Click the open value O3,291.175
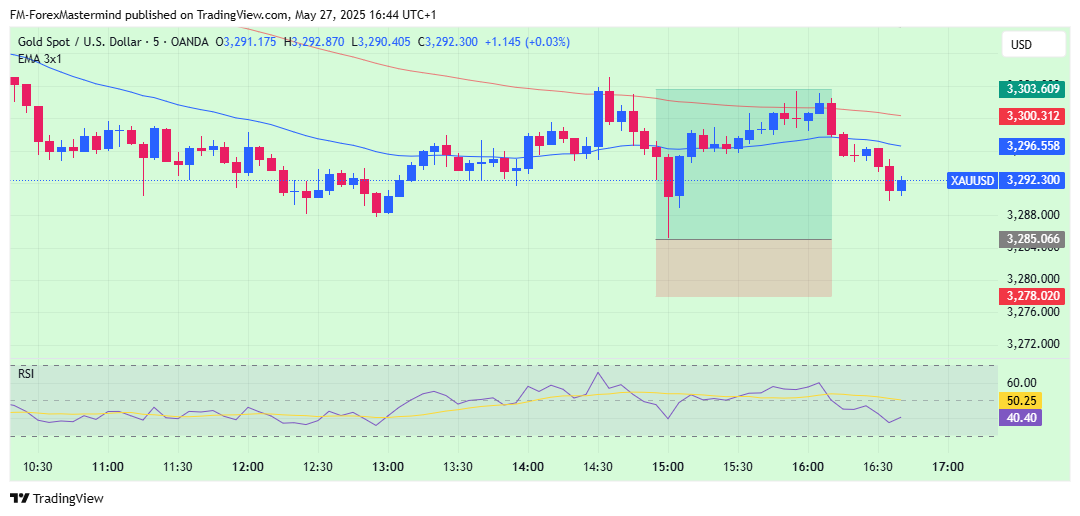Screen dimensions: 1080x516 click(246, 42)
